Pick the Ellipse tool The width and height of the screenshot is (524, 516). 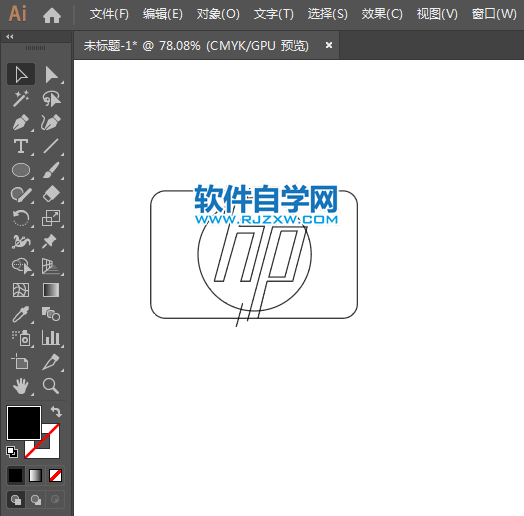[21, 170]
